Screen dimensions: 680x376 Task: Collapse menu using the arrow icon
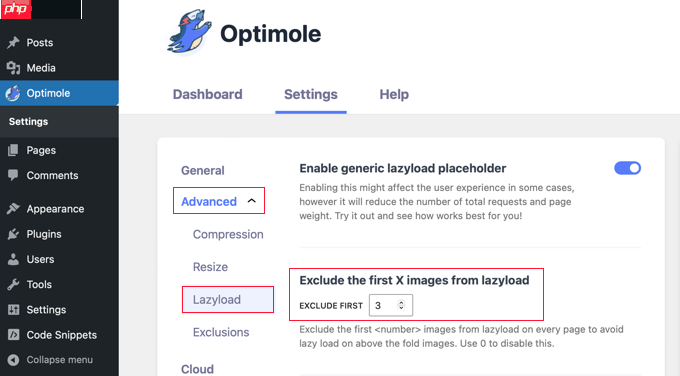point(13,360)
